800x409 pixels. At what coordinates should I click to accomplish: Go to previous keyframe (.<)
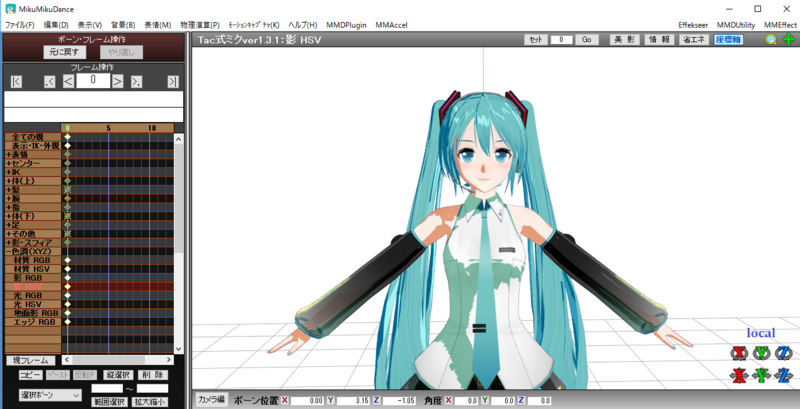click(x=49, y=81)
